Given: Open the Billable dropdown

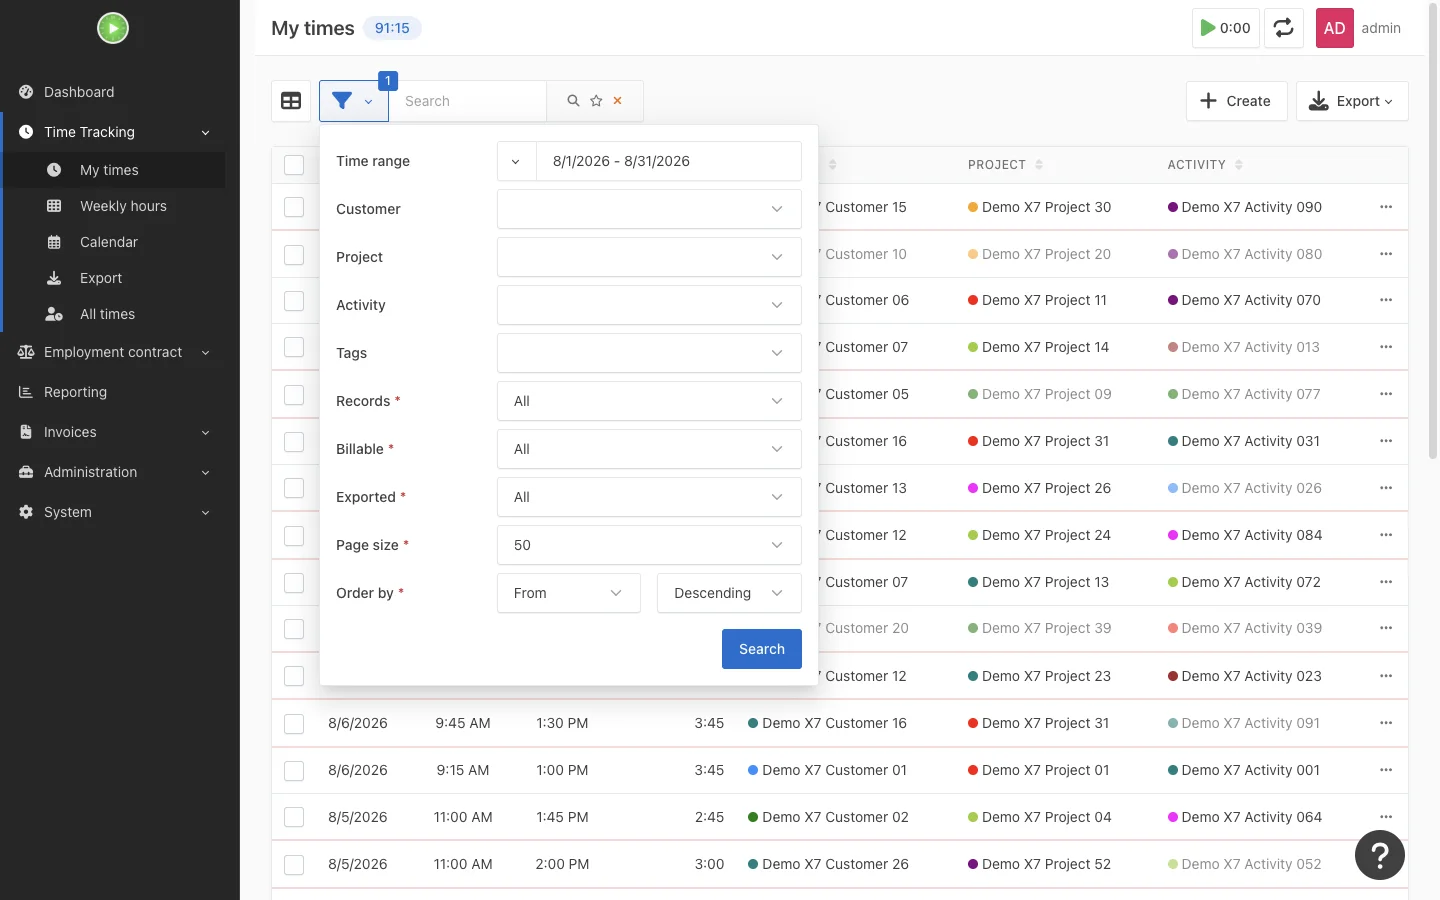Looking at the screenshot, I should (x=649, y=449).
